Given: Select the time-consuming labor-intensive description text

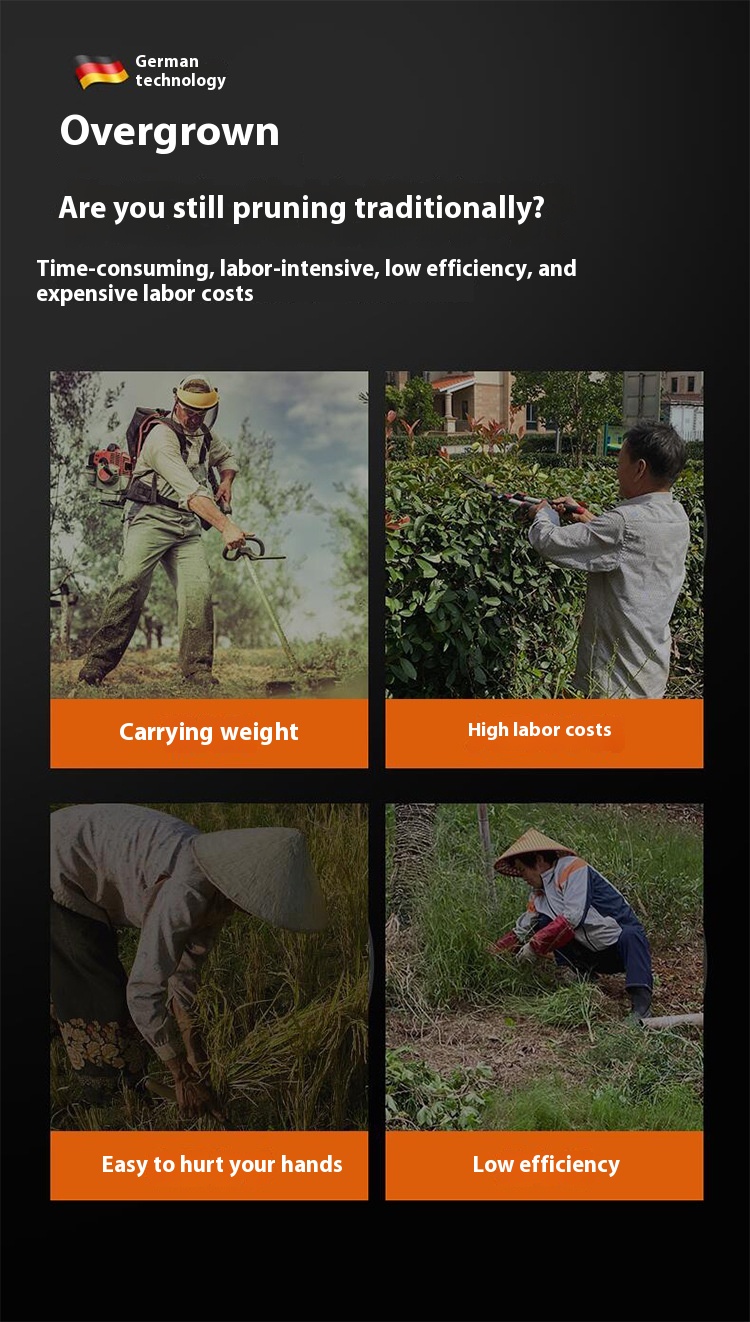Looking at the screenshot, I should coord(306,281).
